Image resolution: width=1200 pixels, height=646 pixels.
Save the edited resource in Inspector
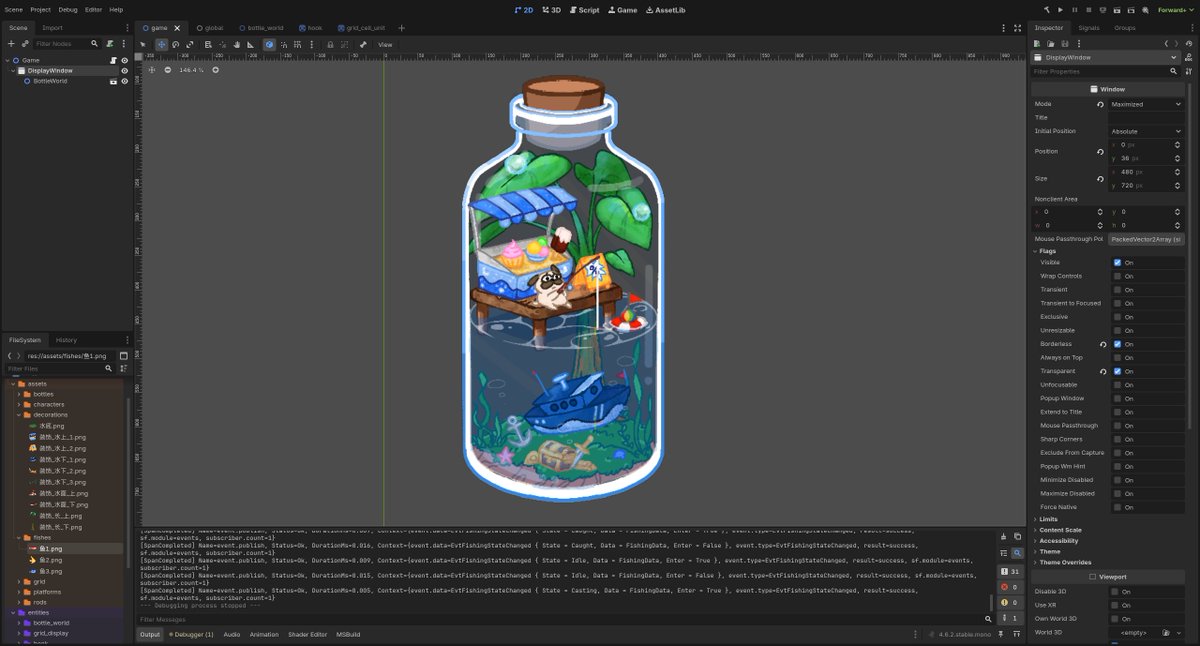pyautogui.click(x=1065, y=43)
